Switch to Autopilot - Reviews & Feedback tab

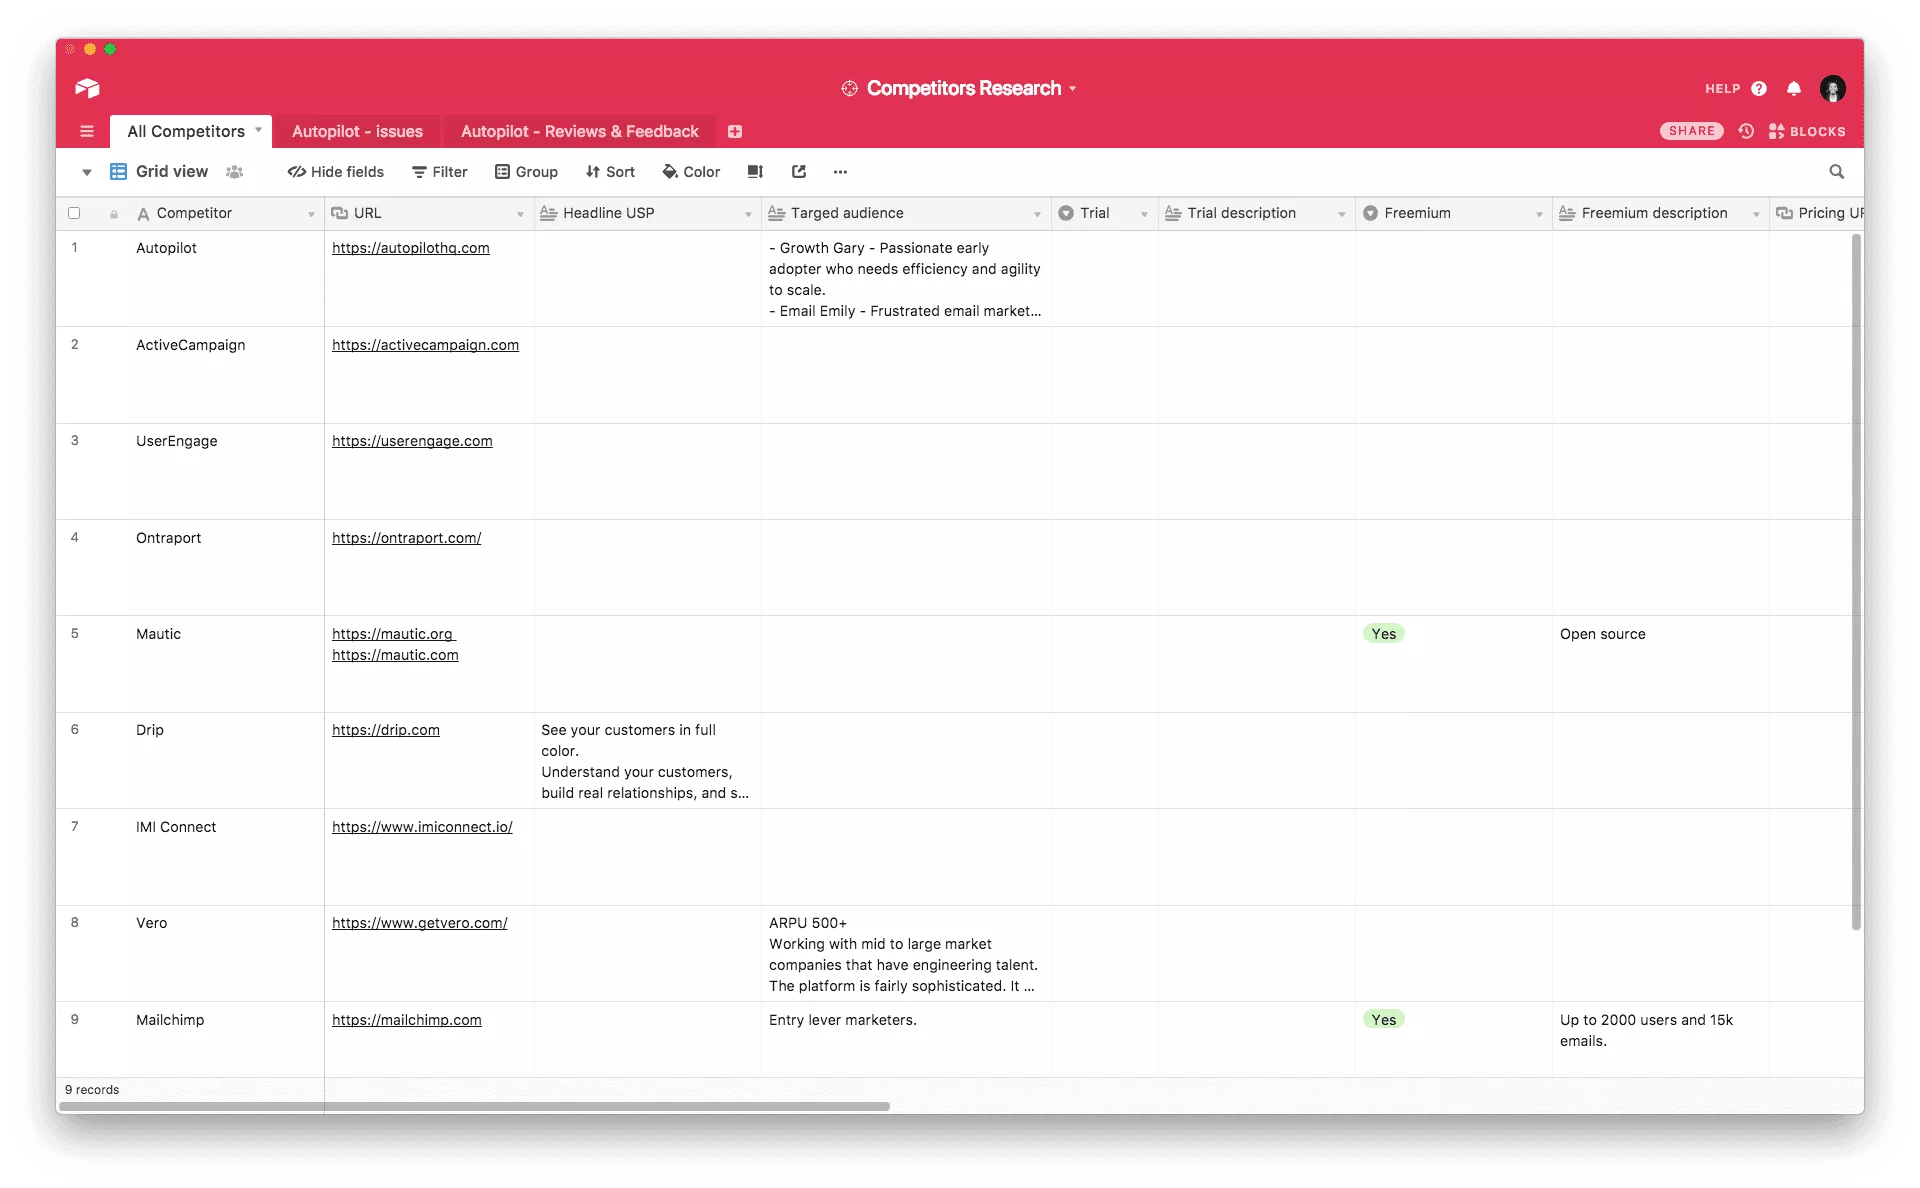pyautogui.click(x=580, y=131)
